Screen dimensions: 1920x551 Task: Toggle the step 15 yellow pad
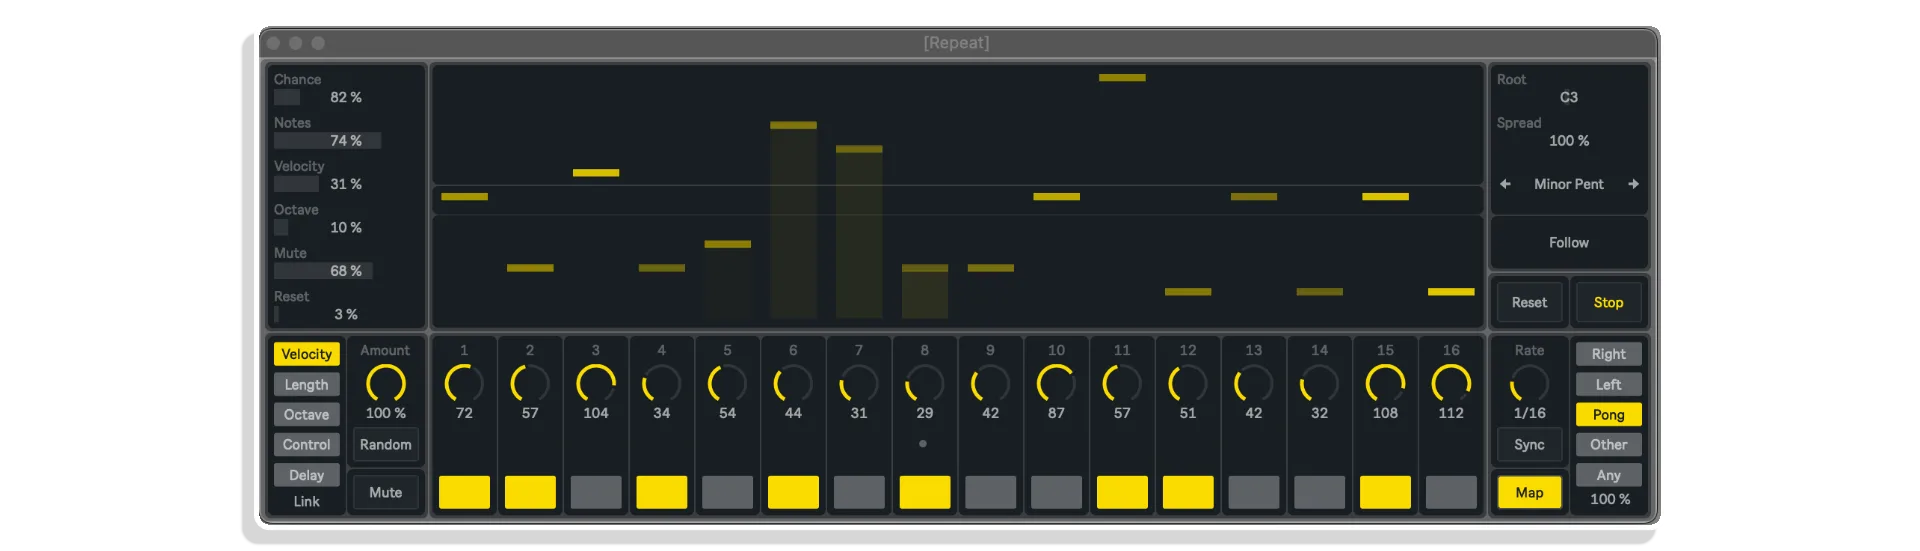pos(1385,492)
